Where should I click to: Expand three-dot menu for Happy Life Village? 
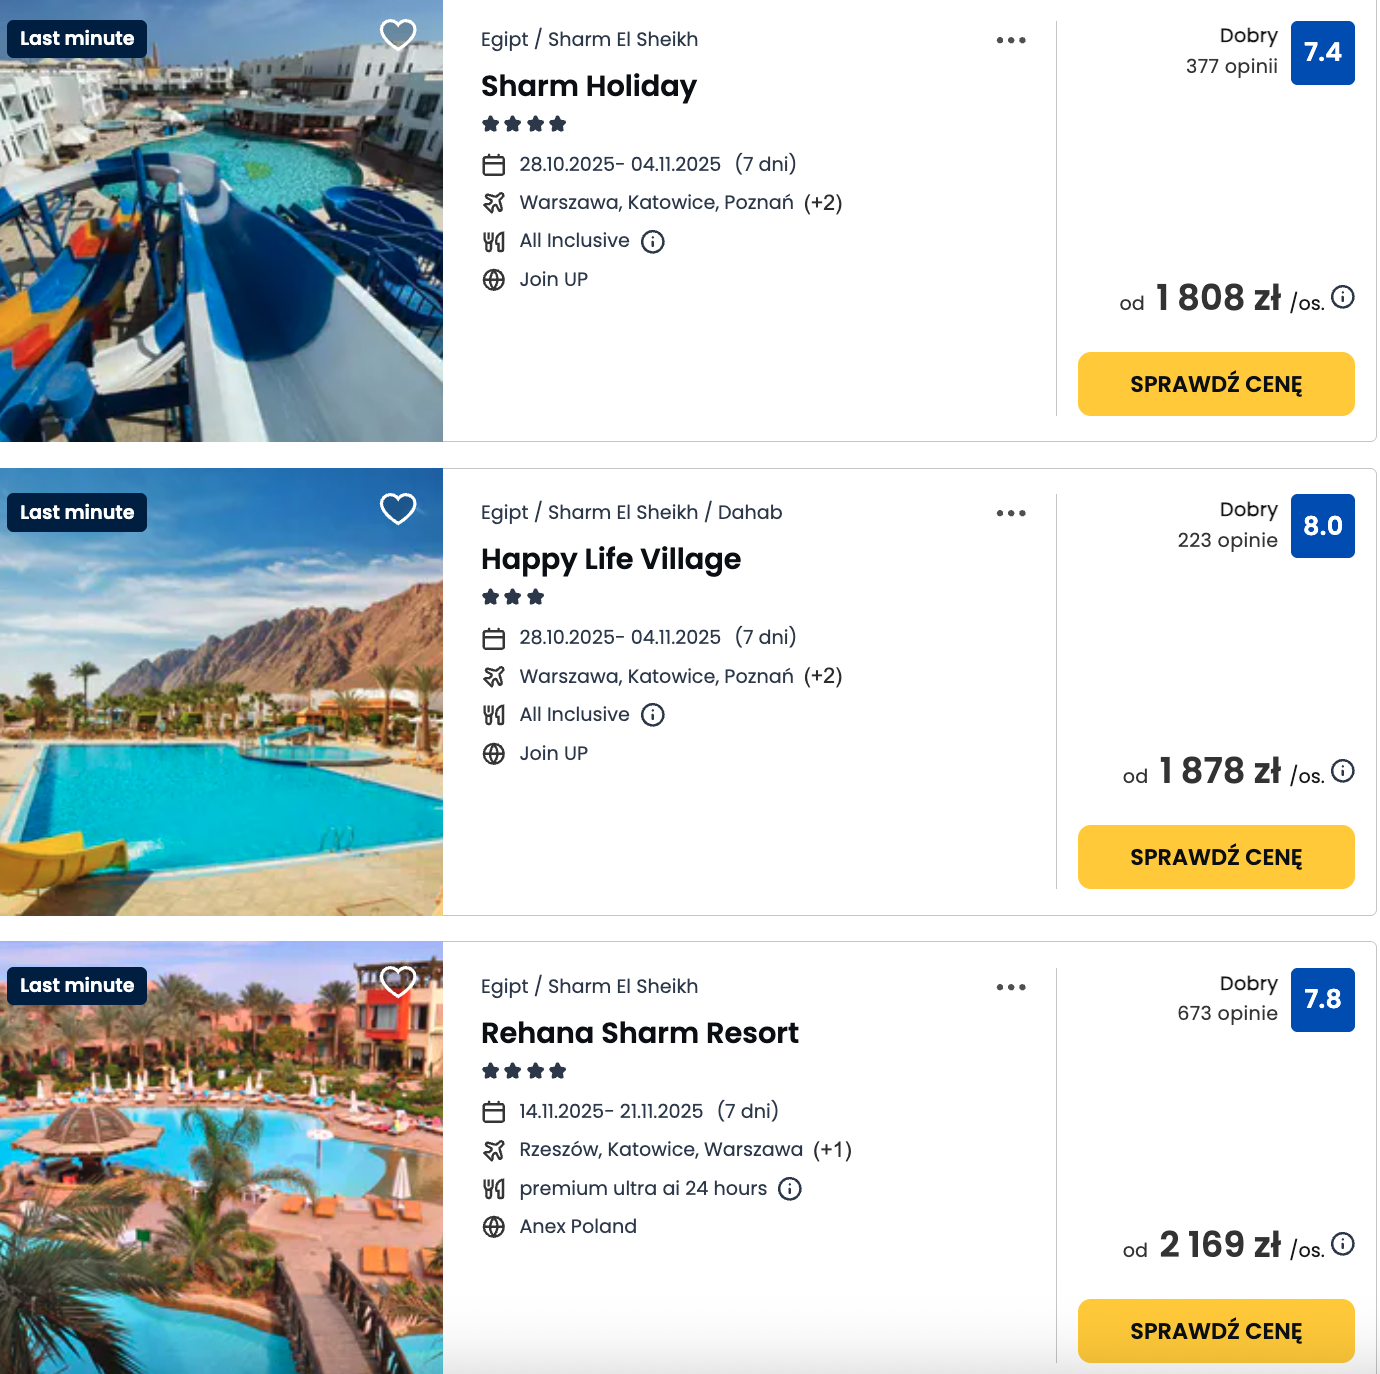[x=1011, y=513]
